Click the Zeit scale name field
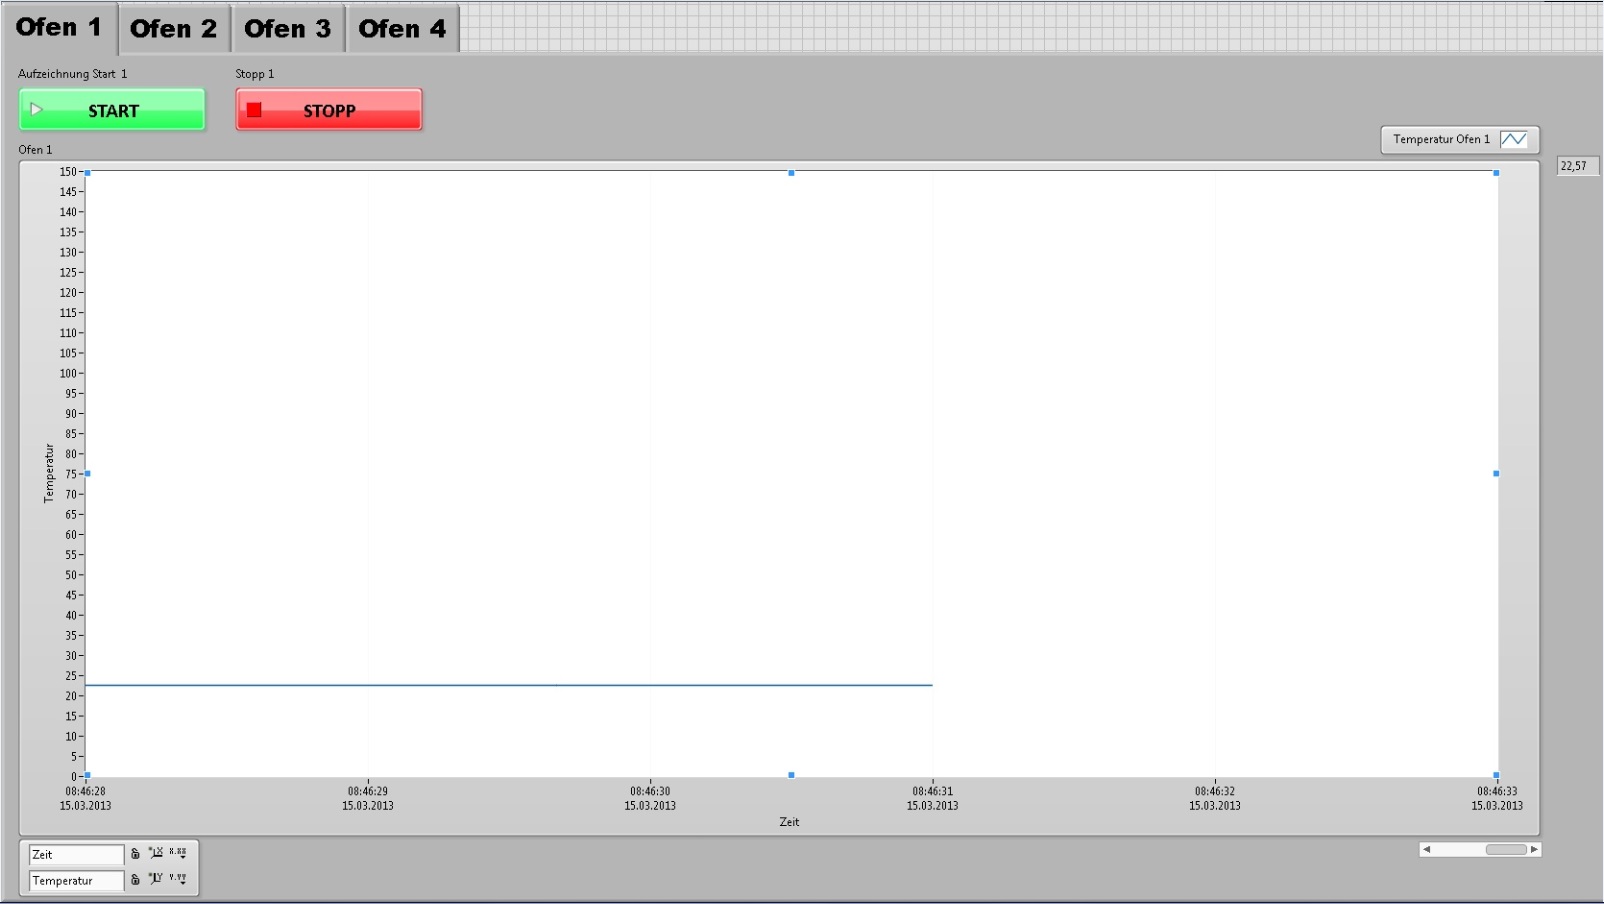Image resolution: width=1604 pixels, height=904 pixels. [x=76, y=855]
